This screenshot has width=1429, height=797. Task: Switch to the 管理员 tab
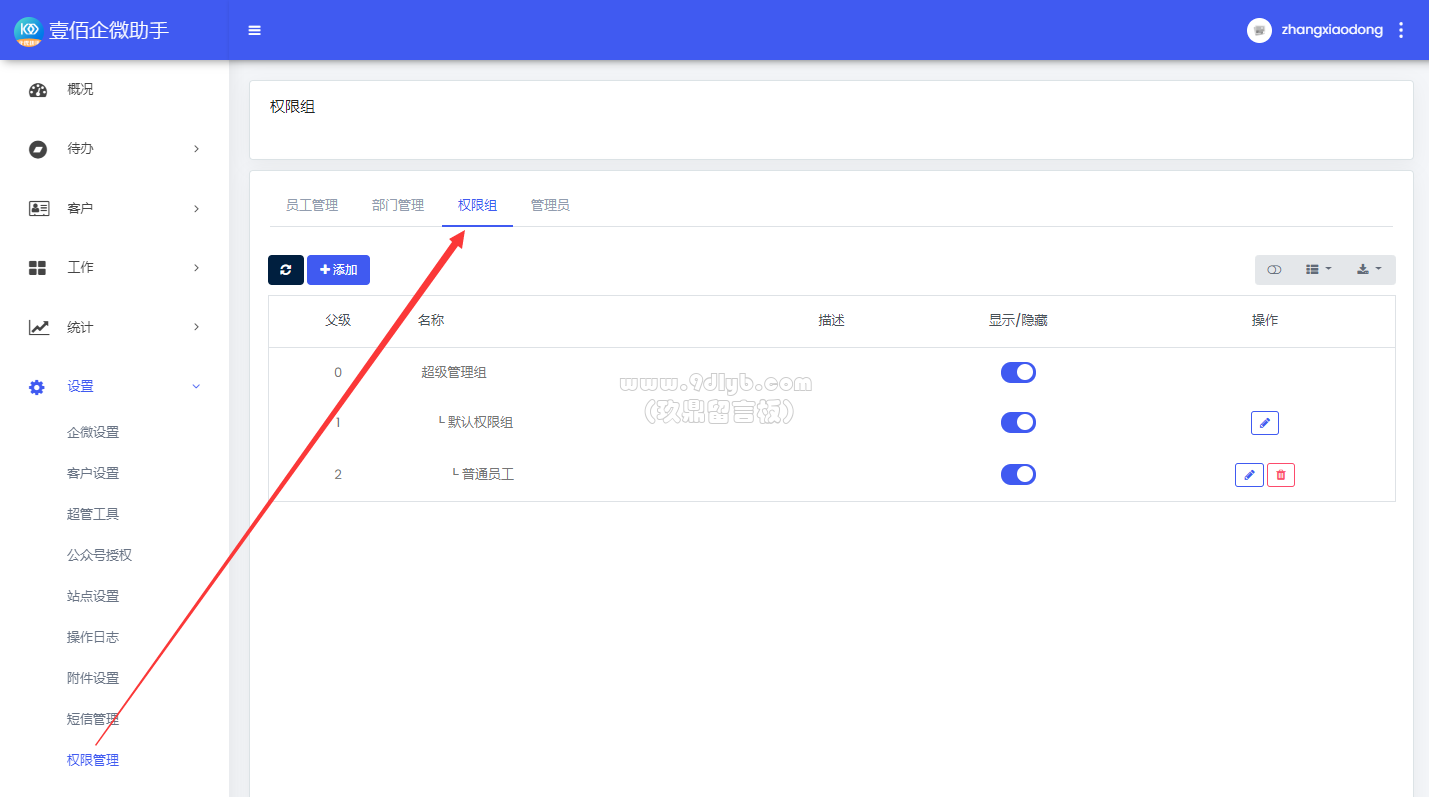pos(550,205)
